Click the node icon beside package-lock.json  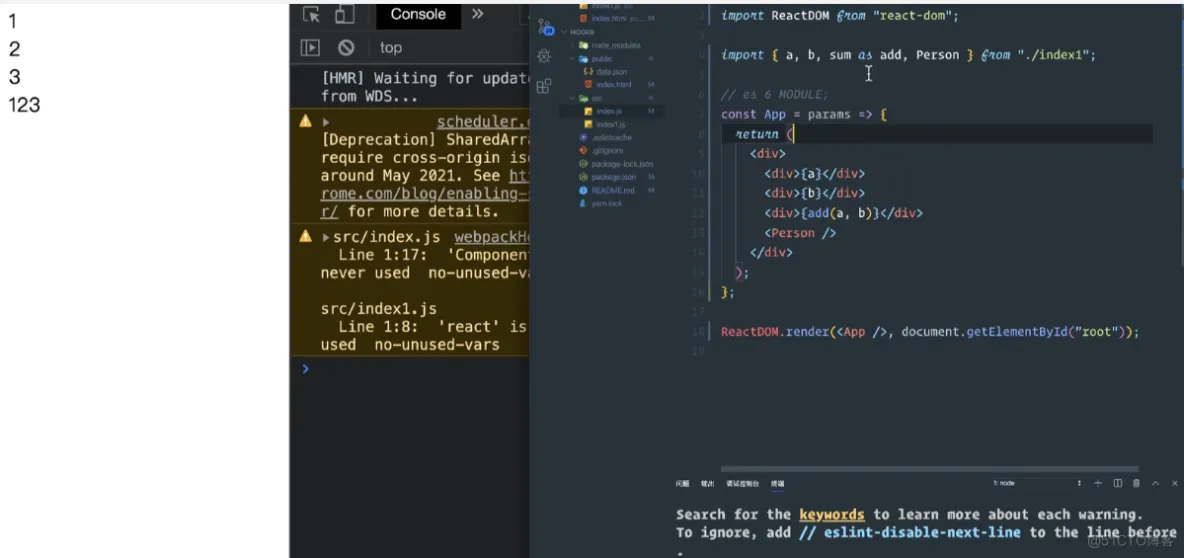(583, 163)
